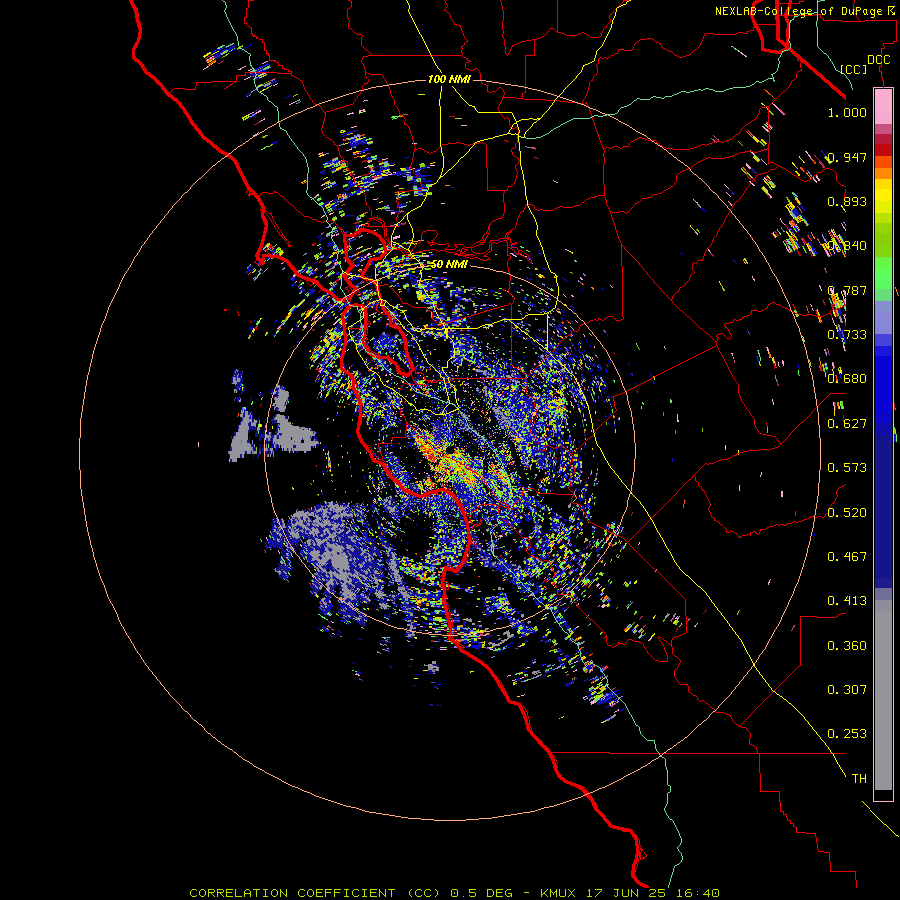The image size is (900, 900).
Task: Select the pink segment of the color bar
Action: (x=883, y=107)
